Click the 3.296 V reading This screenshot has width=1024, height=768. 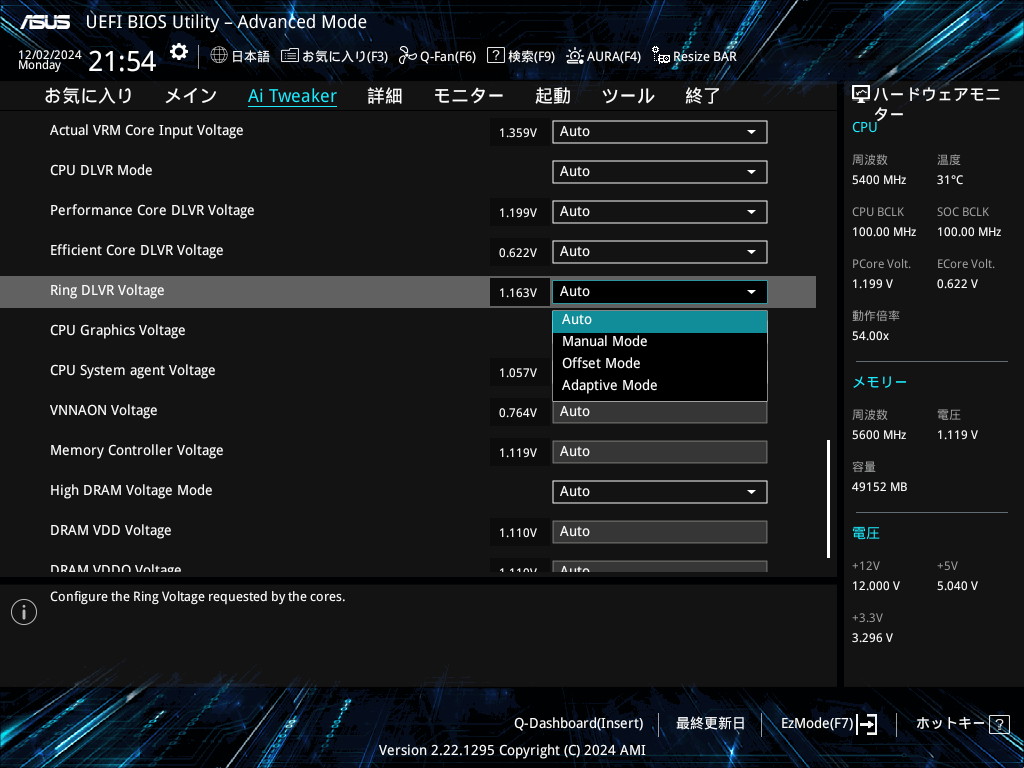click(872, 637)
